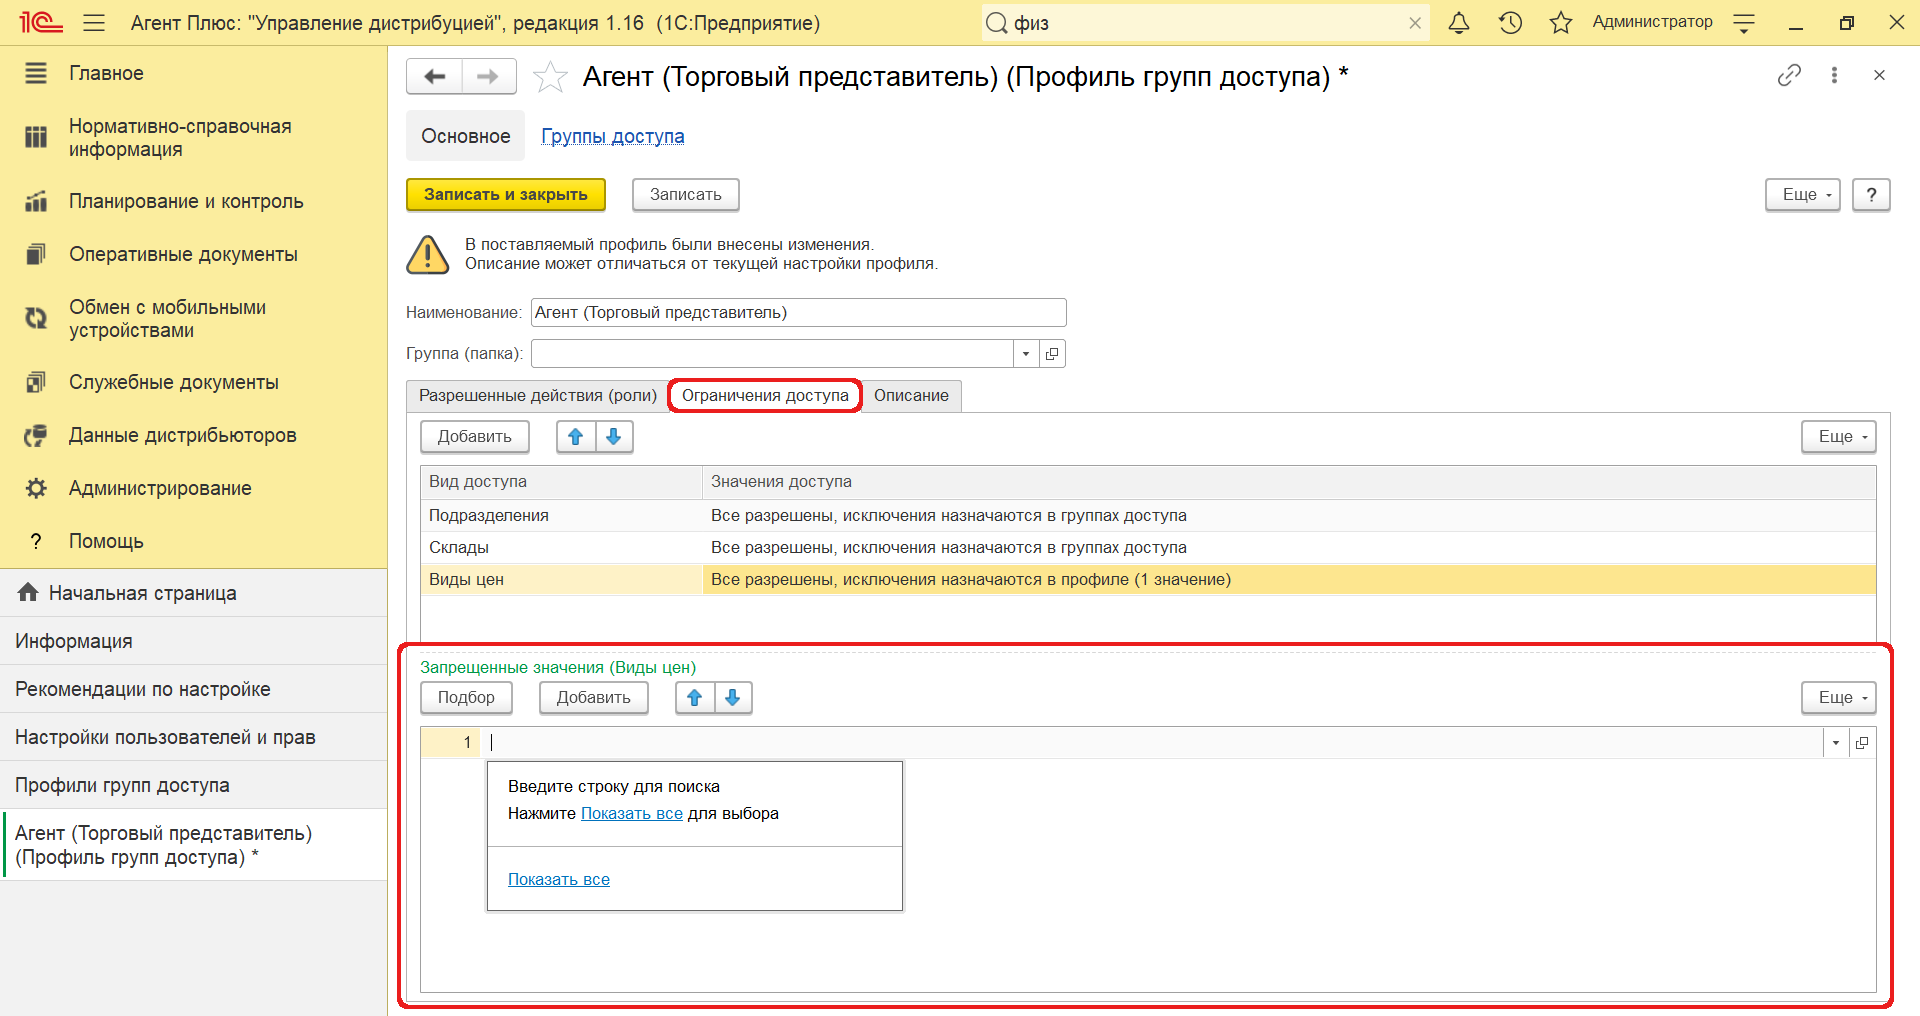Click Вид доступа column header
1920x1016 pixels.
click(561, 481)
